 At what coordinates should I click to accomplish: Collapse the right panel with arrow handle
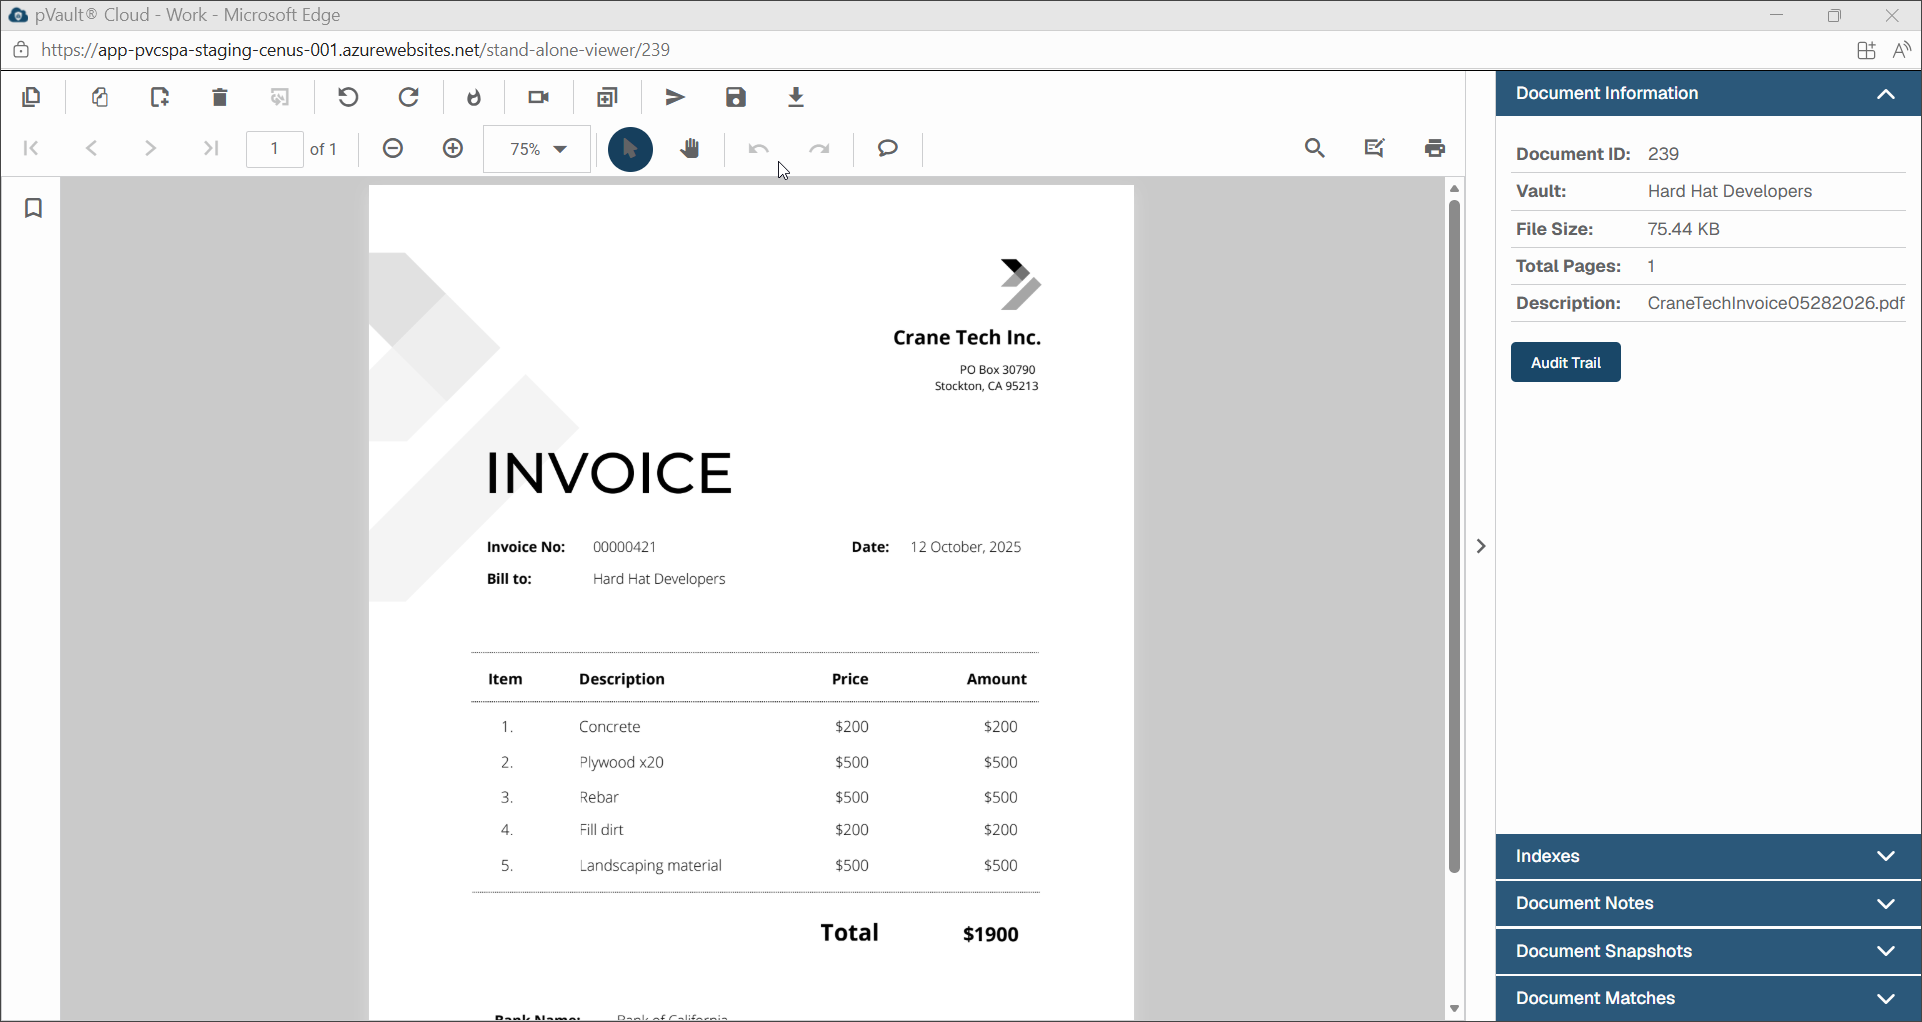pos(1481,546)
